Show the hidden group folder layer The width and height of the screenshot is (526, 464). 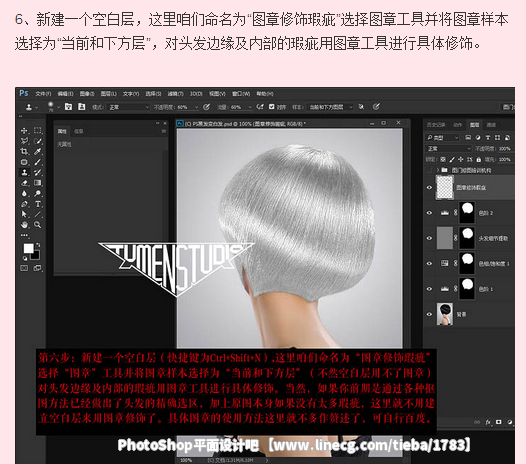point(429,170)
